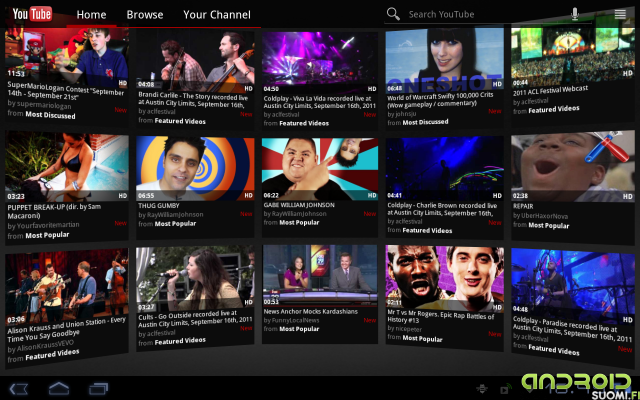Open the recent apps button
The width and height of the screenshot is (640, 400).
[x=98, y=389]
